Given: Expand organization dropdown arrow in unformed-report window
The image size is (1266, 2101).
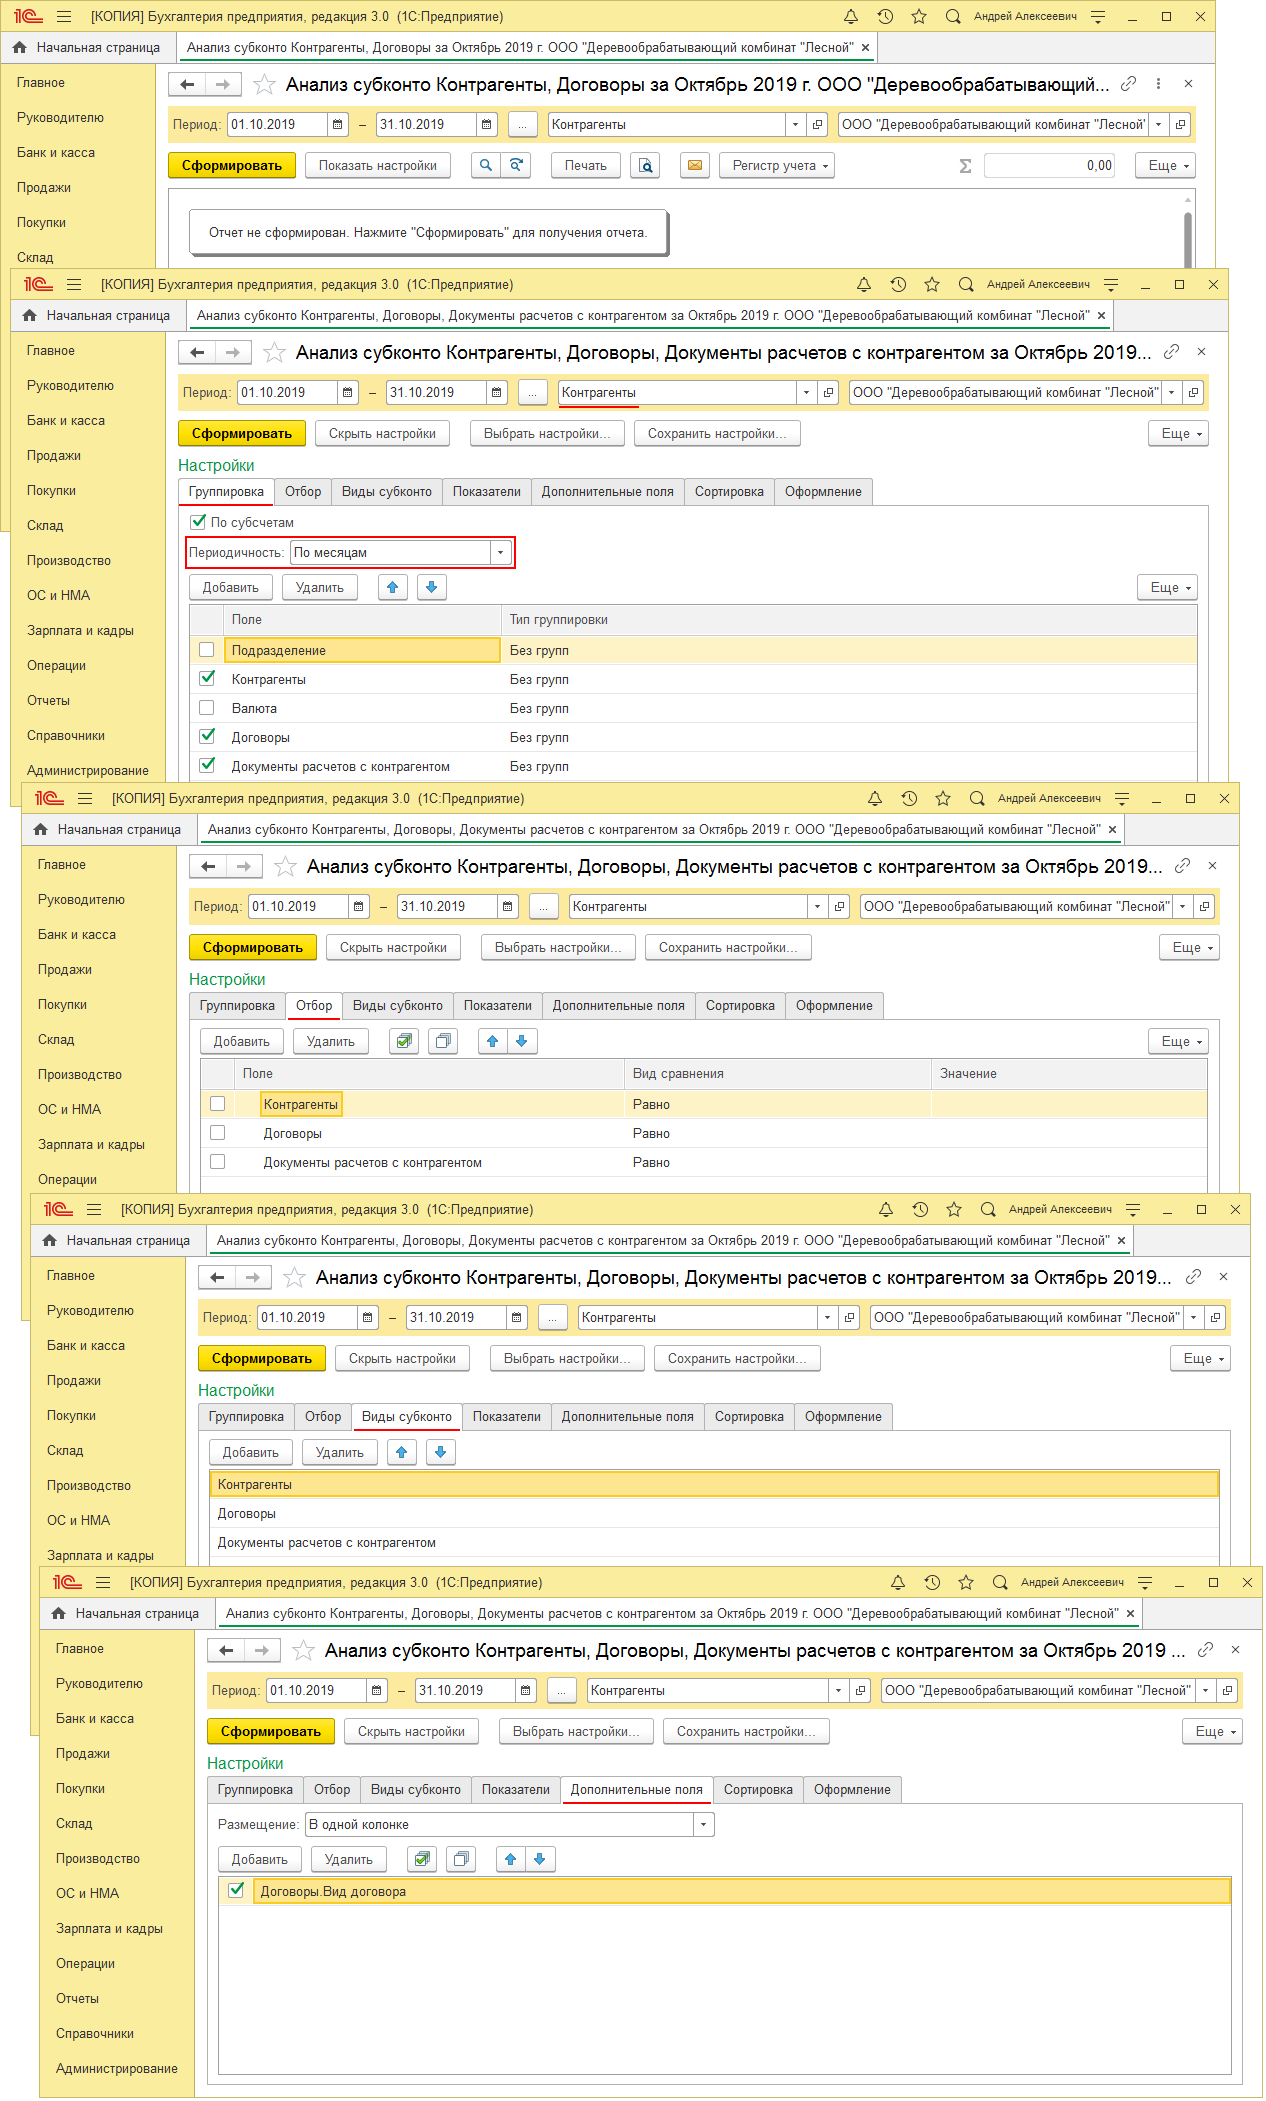Looking at the screenshot, I should (x=1158, y=125).
